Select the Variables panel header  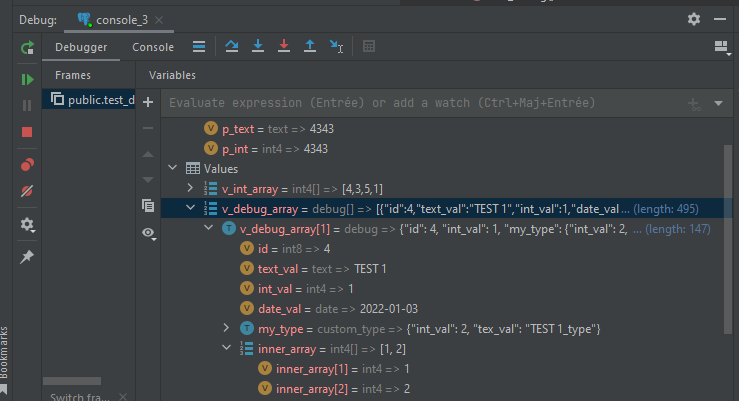(172, 75)
